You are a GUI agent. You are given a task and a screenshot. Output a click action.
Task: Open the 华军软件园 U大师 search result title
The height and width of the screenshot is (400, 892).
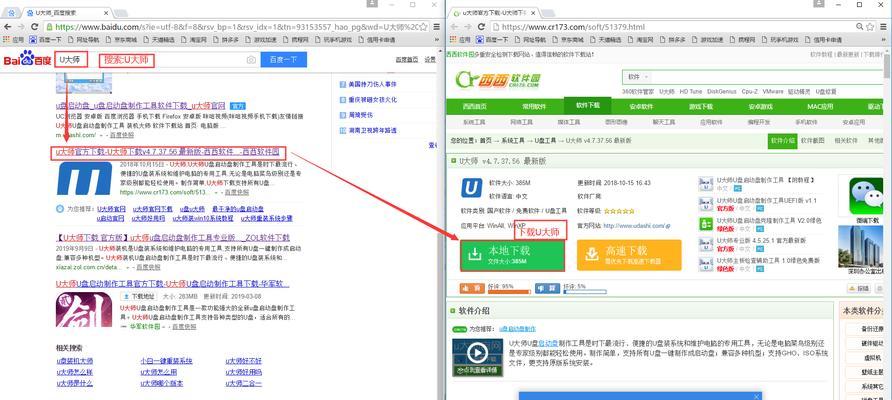pos(172,283)
